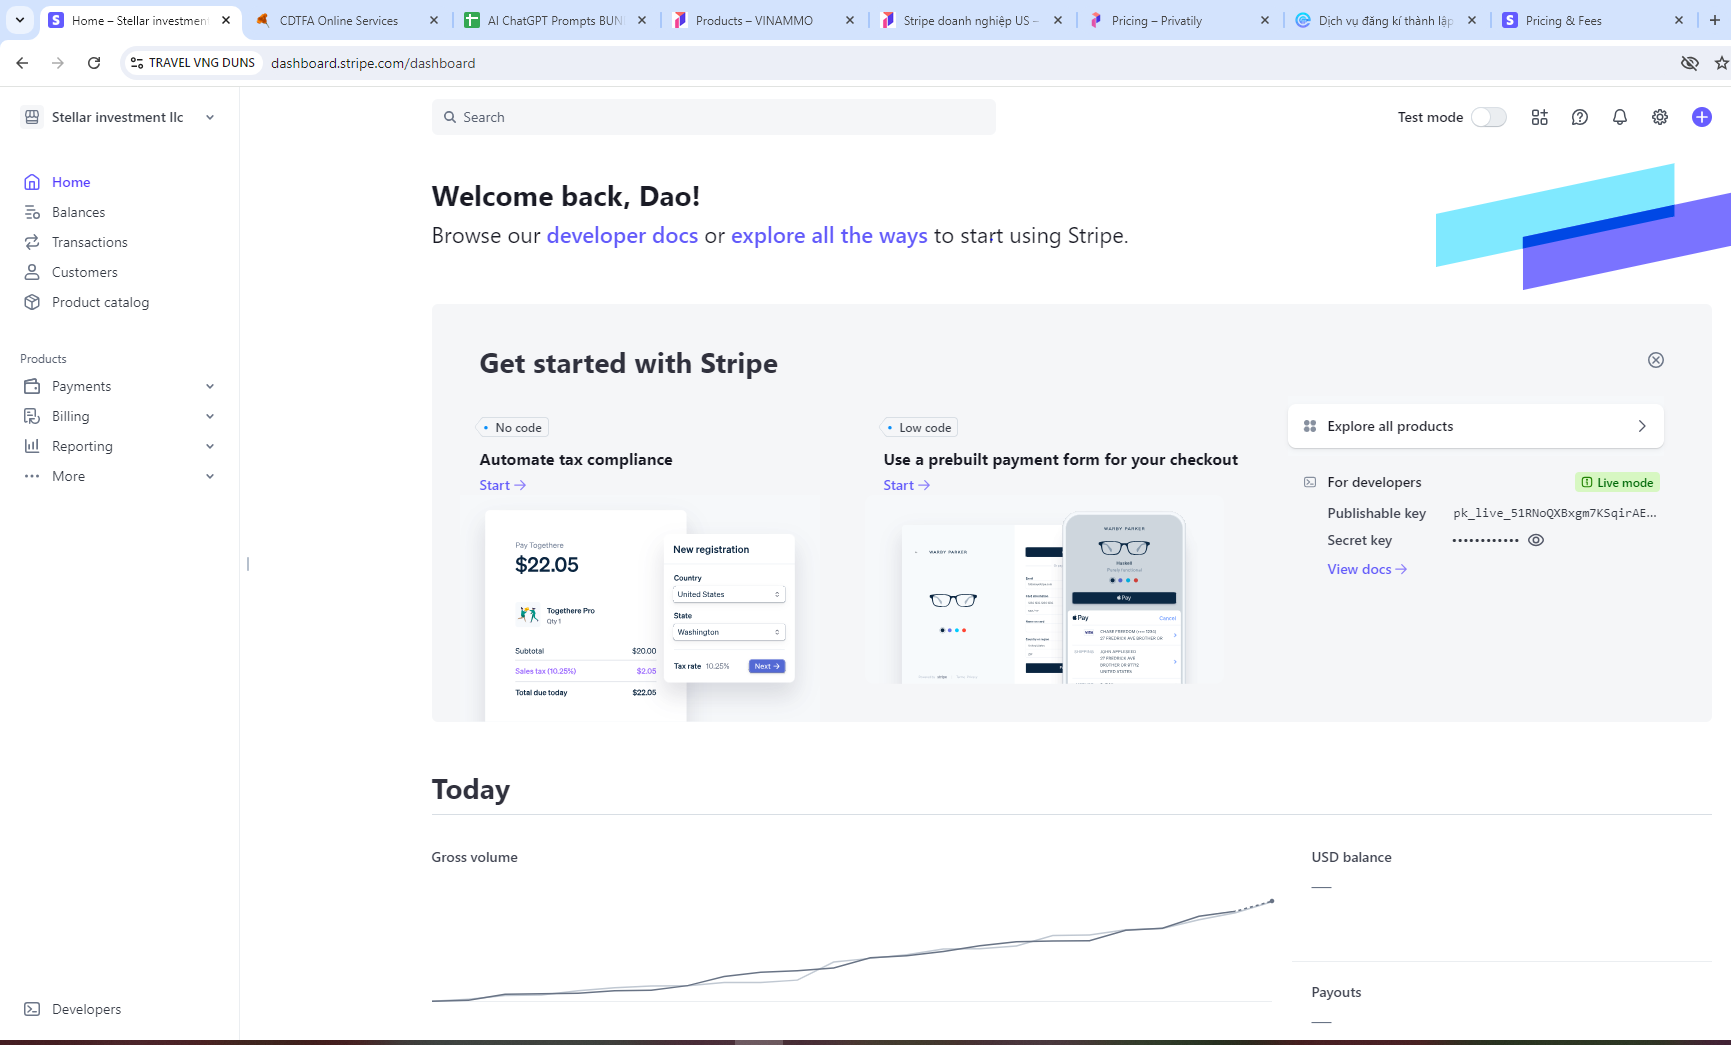Viewport: 1731px width, 1045px height.
Task: Expand the Billing submenu chevron
Action: click(x=210, y=416)
